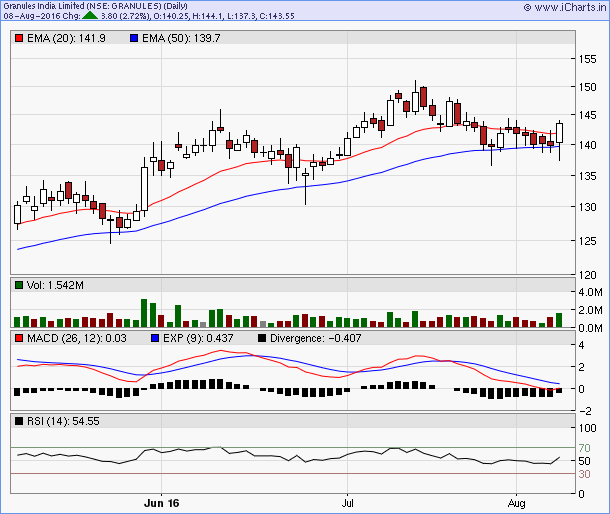Click the 08-Aug-2016 Chg date text
Viewport: 610px width, 514px height.
tap(42, 16)
